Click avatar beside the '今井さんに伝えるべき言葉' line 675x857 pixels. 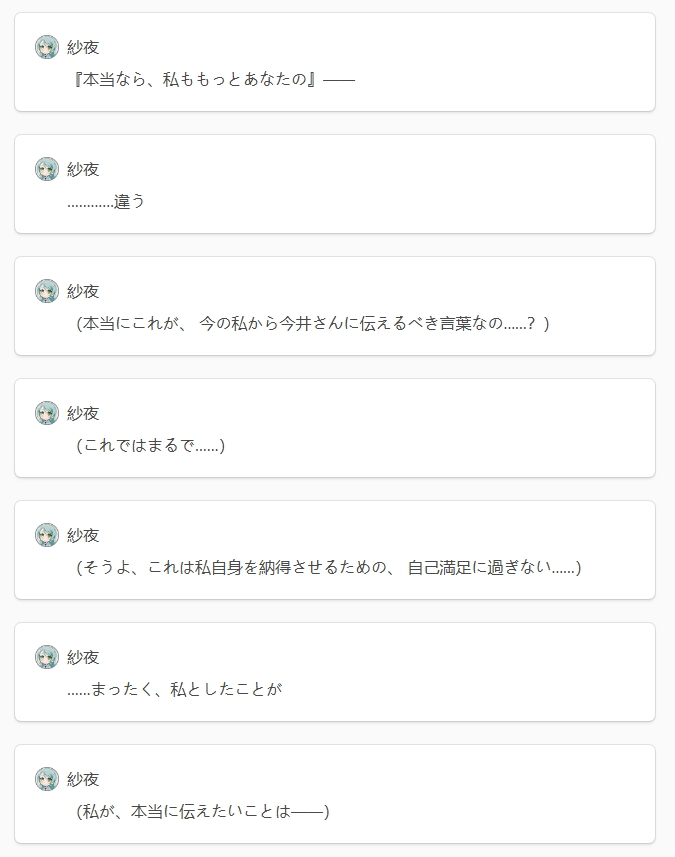[47, 291]
